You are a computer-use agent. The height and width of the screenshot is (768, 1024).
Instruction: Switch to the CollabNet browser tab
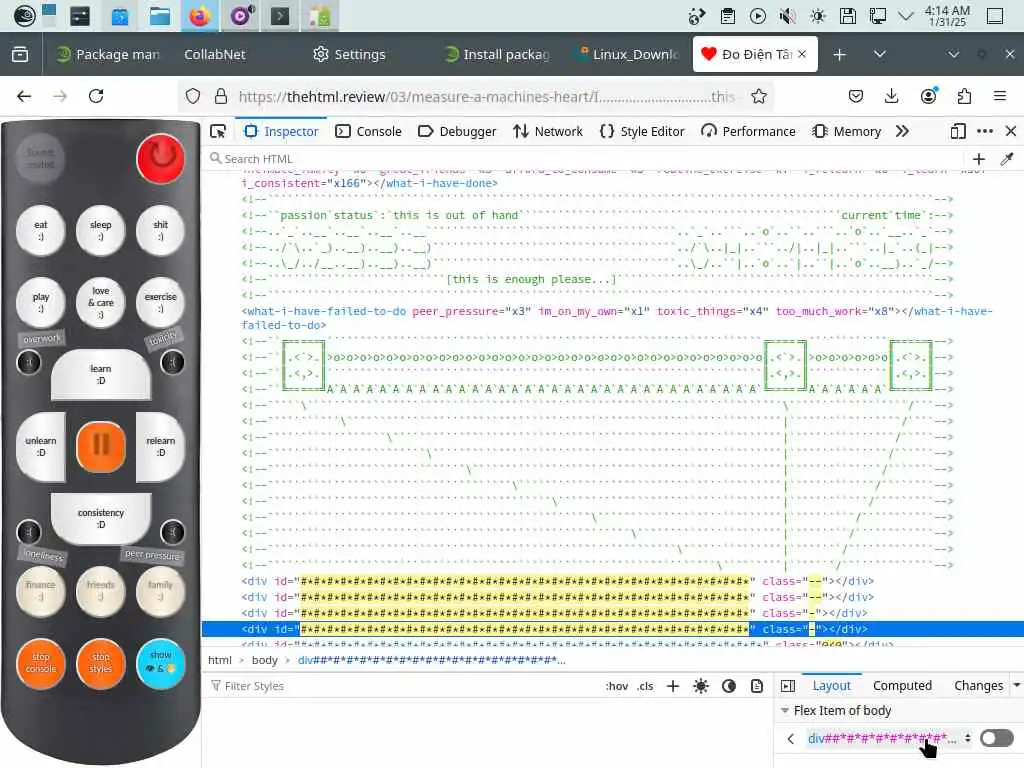215,54
